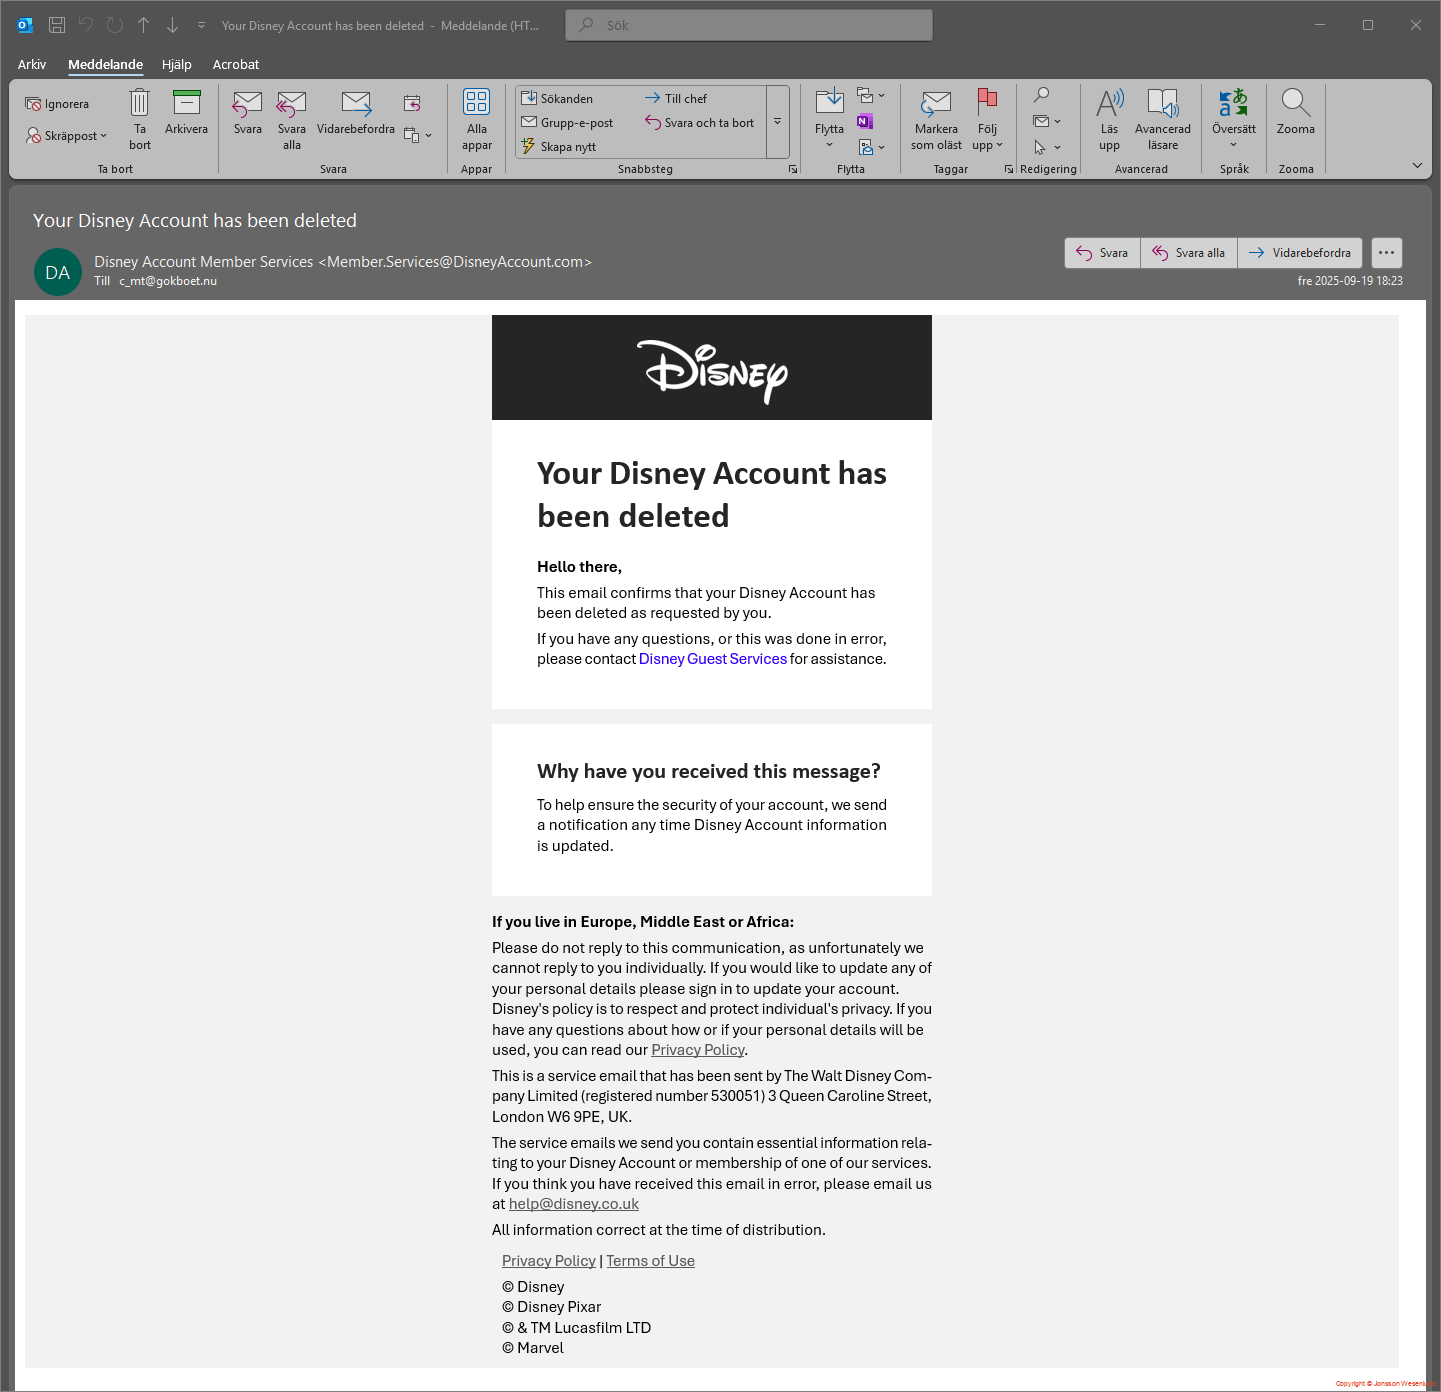Expand the Översätt language dropdown
This screenshot has width=1441, height=1392.
[1233, 145]
